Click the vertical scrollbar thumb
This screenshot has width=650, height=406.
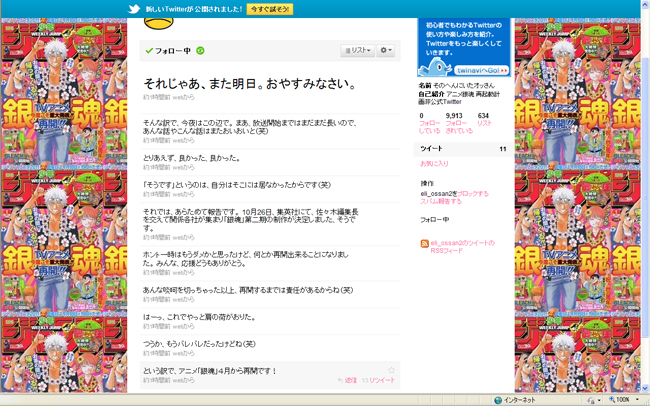(x=646, y=198)
